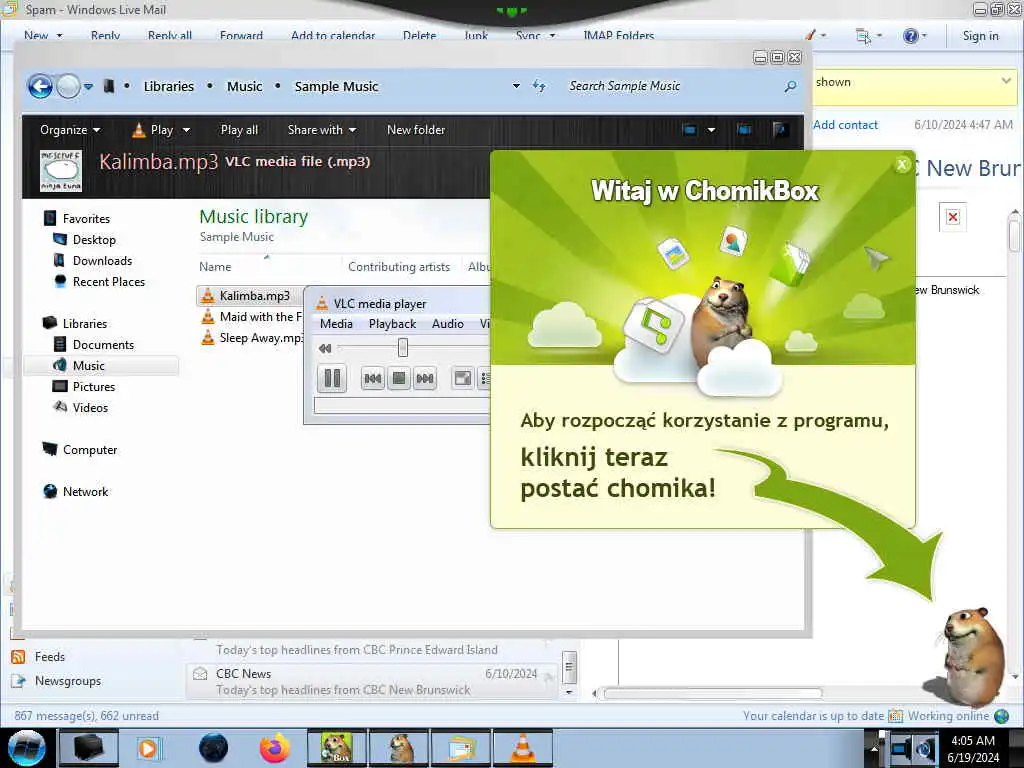Open VLC Audio menu
The height and width of the screenshot is (768, 1024).
click(448, 324)
